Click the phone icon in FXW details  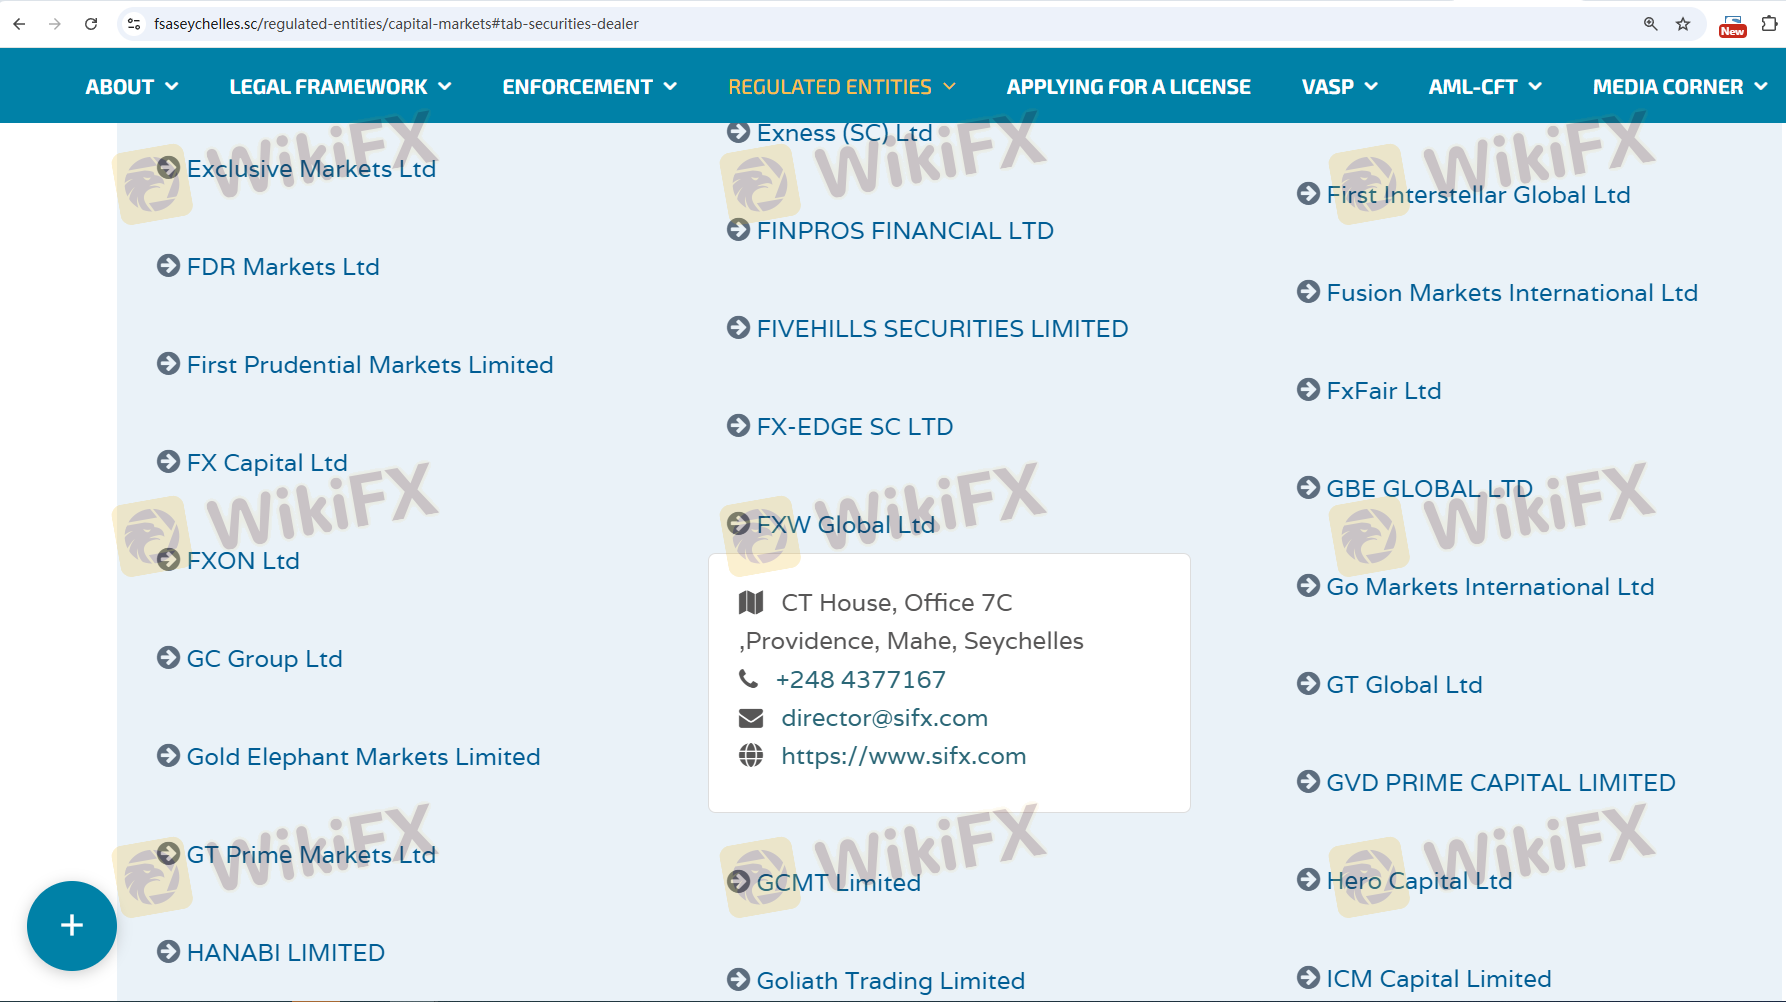(748, 679)
